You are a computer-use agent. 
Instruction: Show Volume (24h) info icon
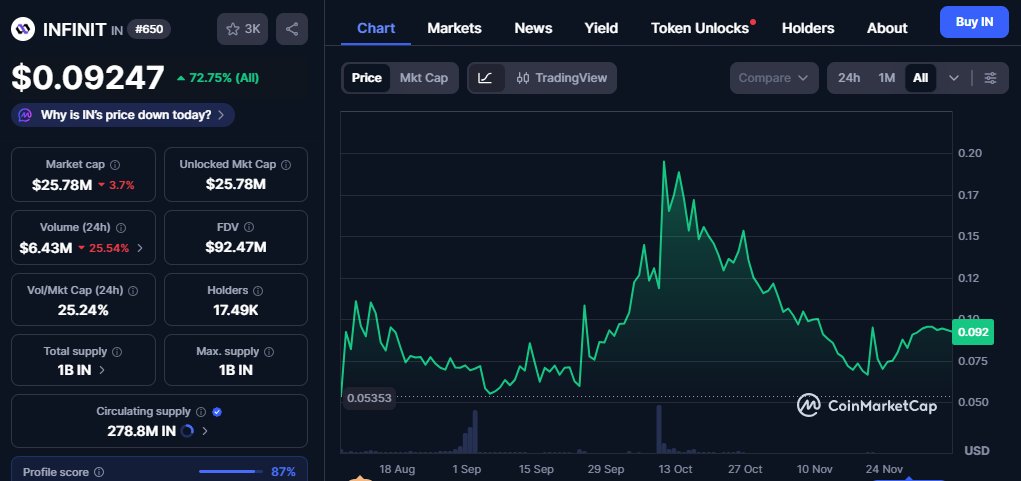tap(121, 228)
